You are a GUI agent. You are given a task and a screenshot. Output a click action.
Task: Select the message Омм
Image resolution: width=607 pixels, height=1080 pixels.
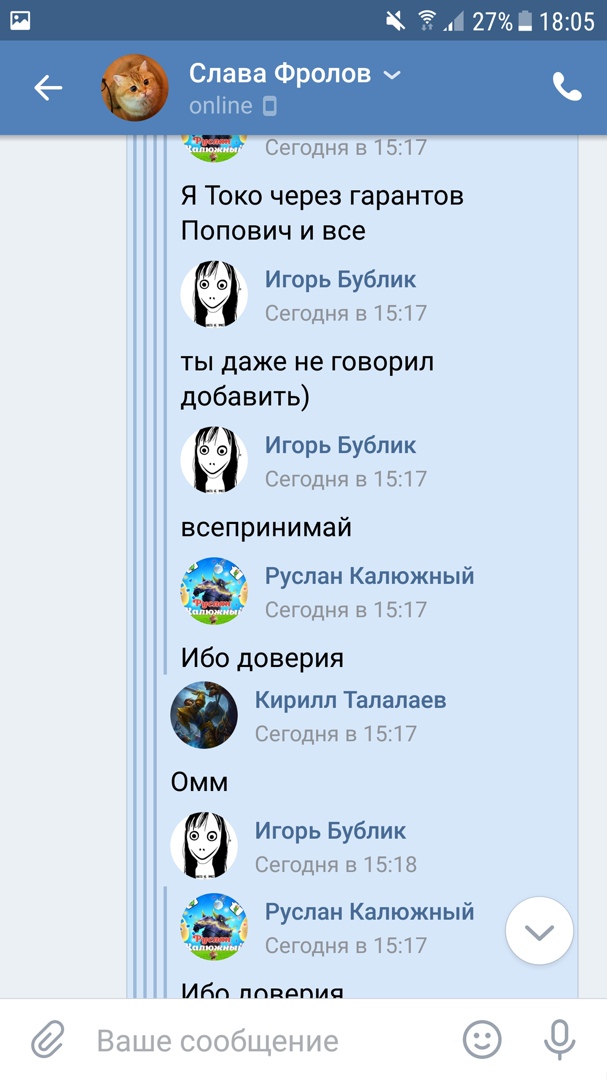pos(199,782)
